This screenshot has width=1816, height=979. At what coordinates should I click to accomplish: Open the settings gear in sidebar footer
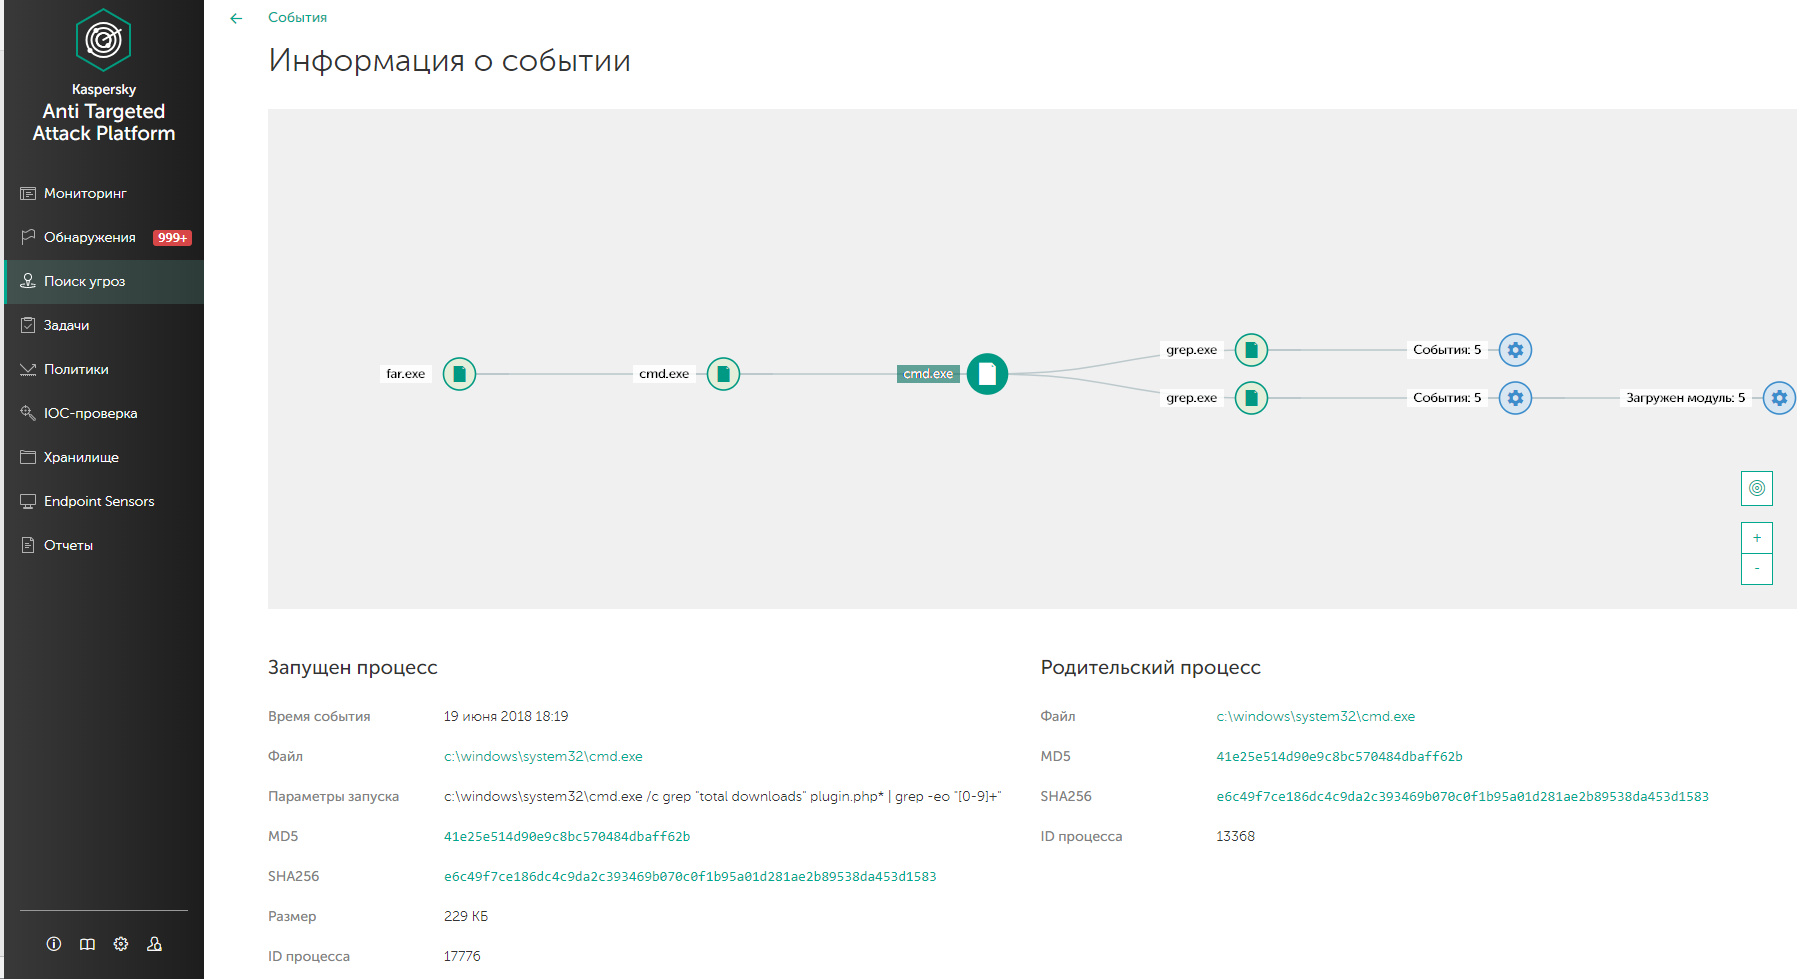121,944
